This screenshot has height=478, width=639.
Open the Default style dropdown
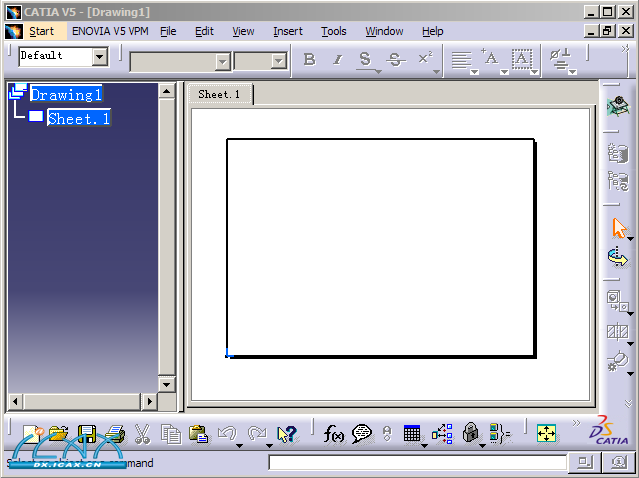100,57
